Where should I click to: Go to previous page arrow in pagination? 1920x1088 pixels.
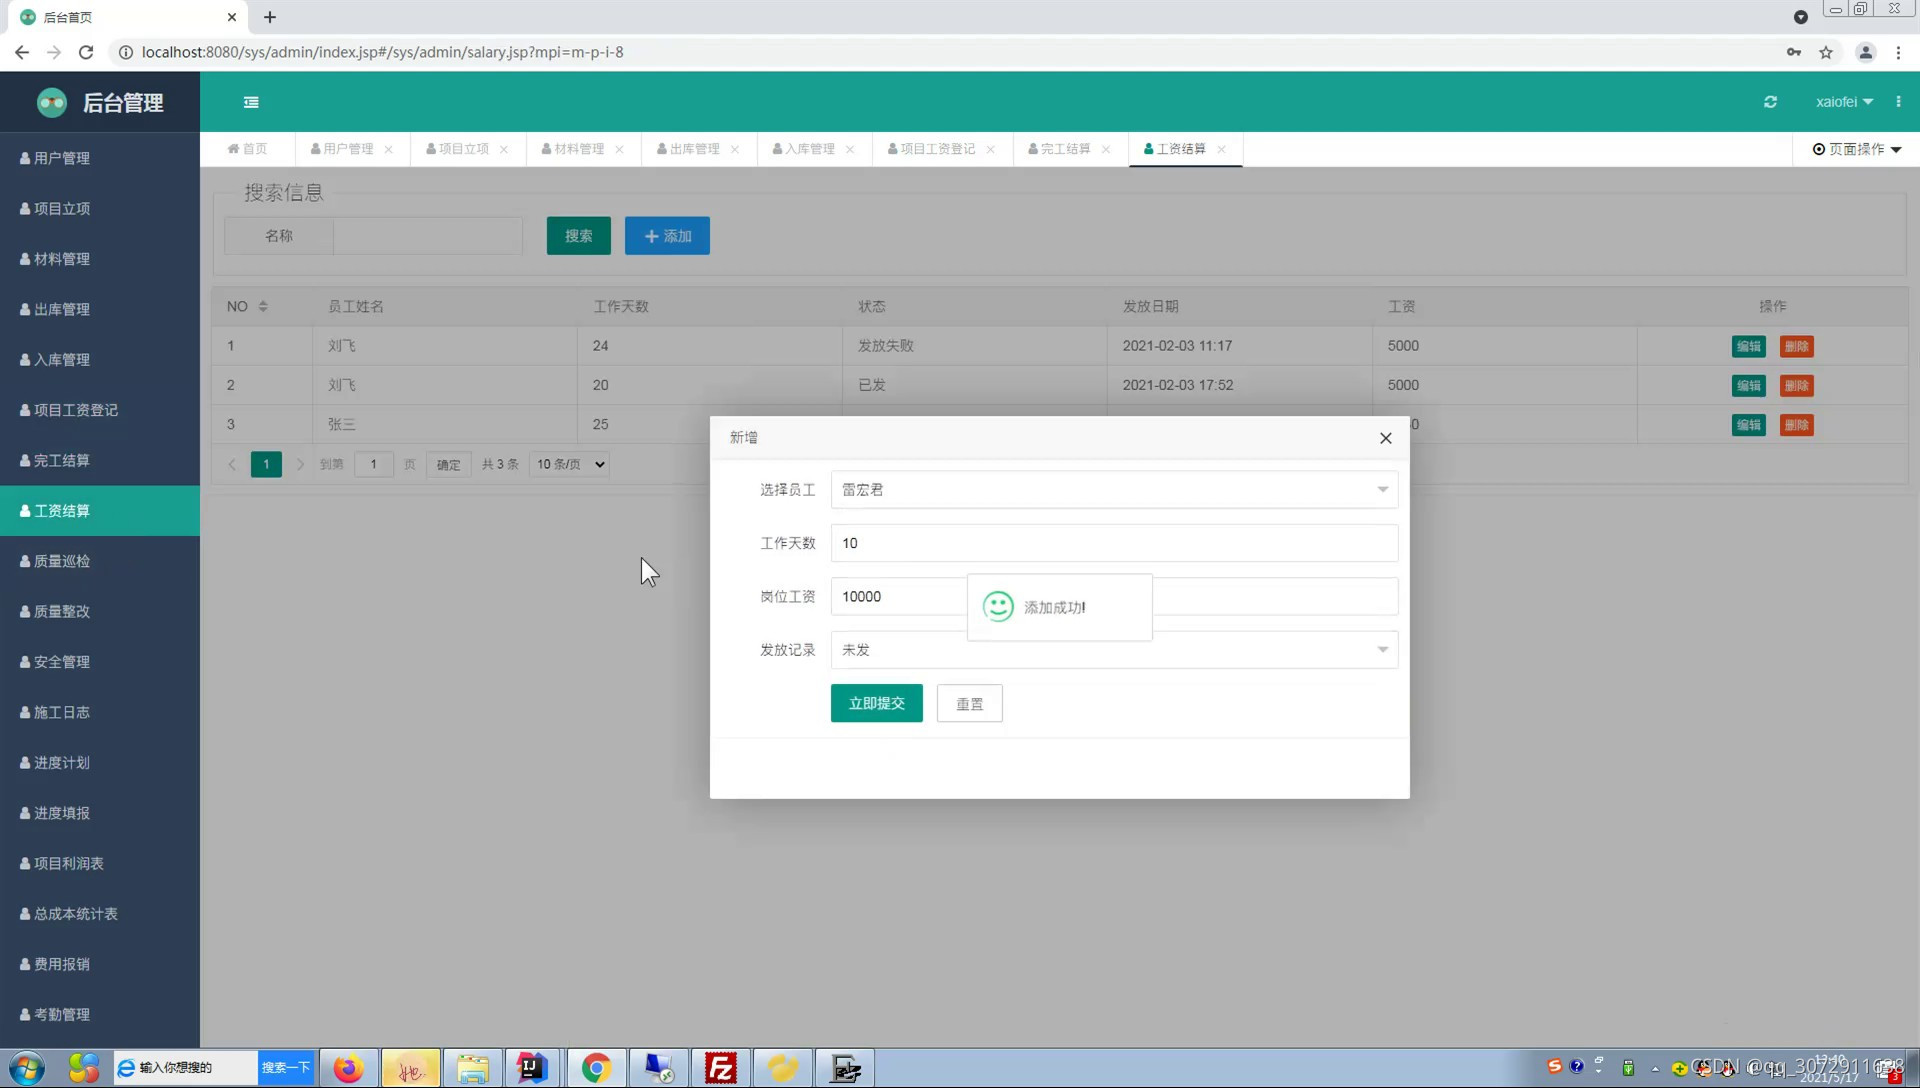pos(232,464)
